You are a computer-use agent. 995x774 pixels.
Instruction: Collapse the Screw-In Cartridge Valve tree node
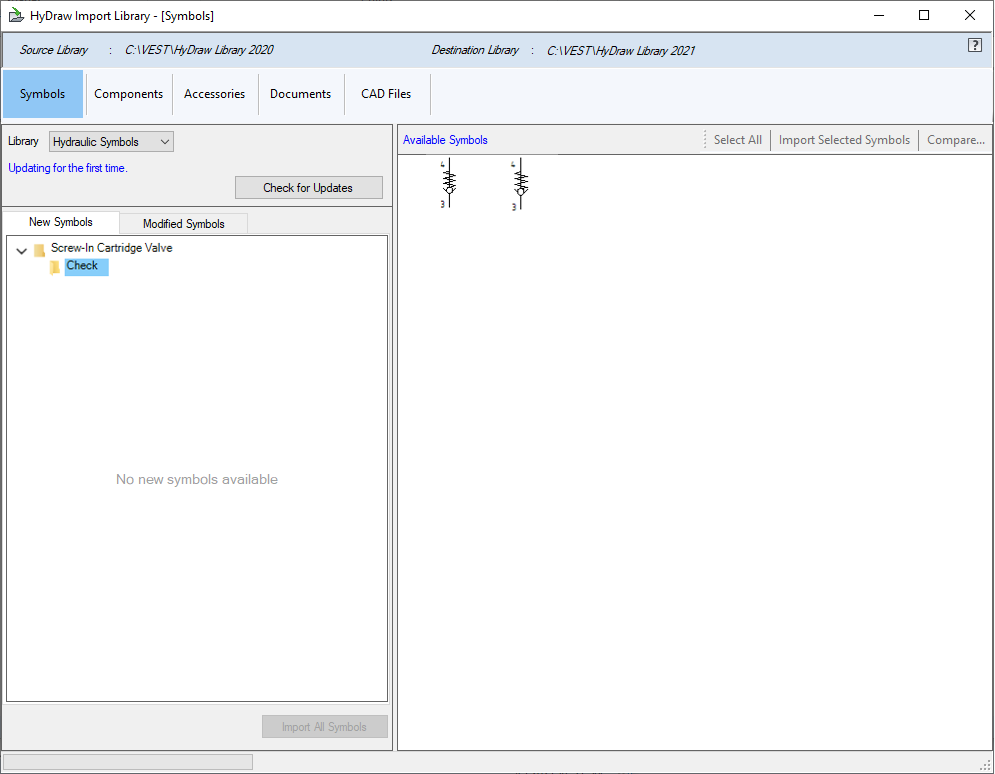coord(21,250)
